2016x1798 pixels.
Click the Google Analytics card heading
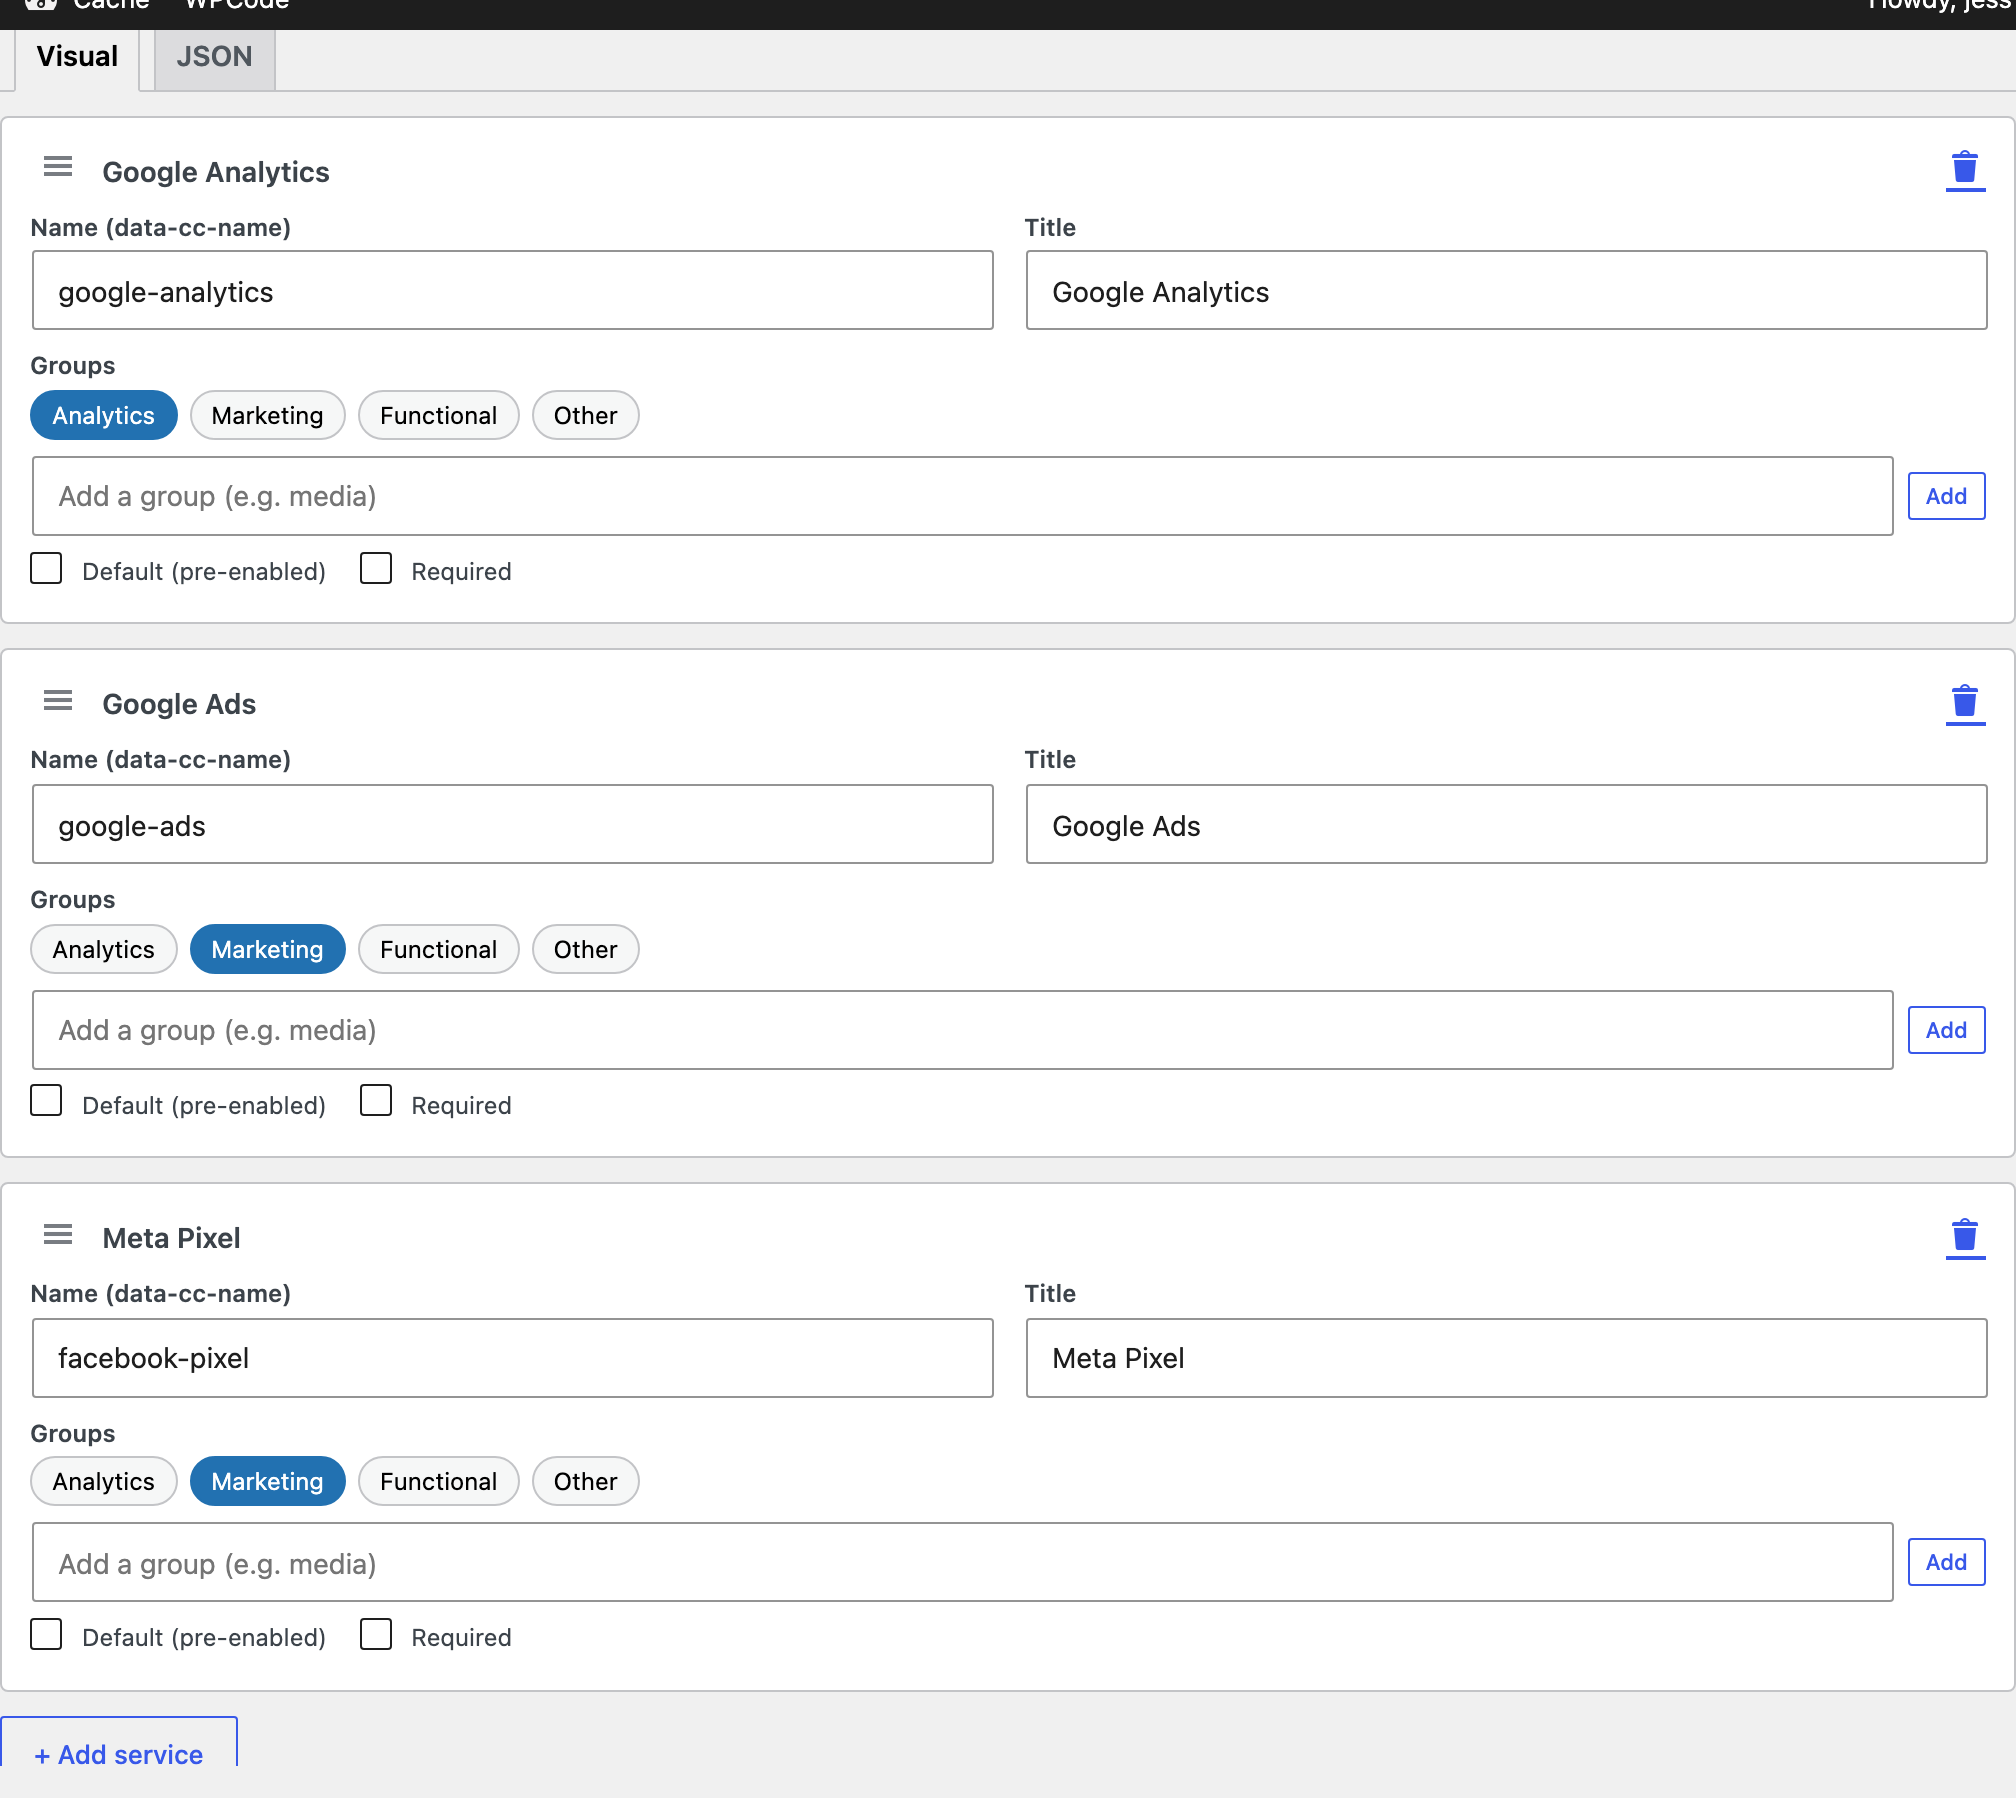(x=216, y=172)
